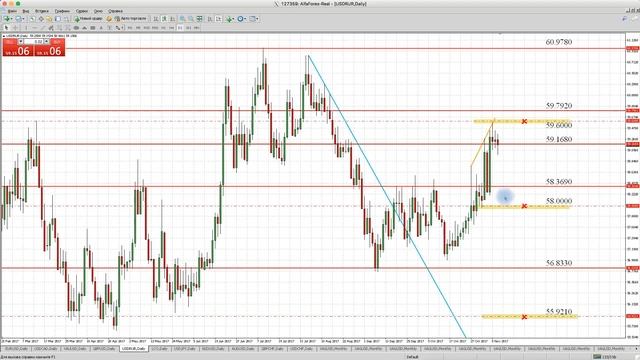Open the new chart tool
The height and width of the screenshot is (360, 640).
point(7,19)
